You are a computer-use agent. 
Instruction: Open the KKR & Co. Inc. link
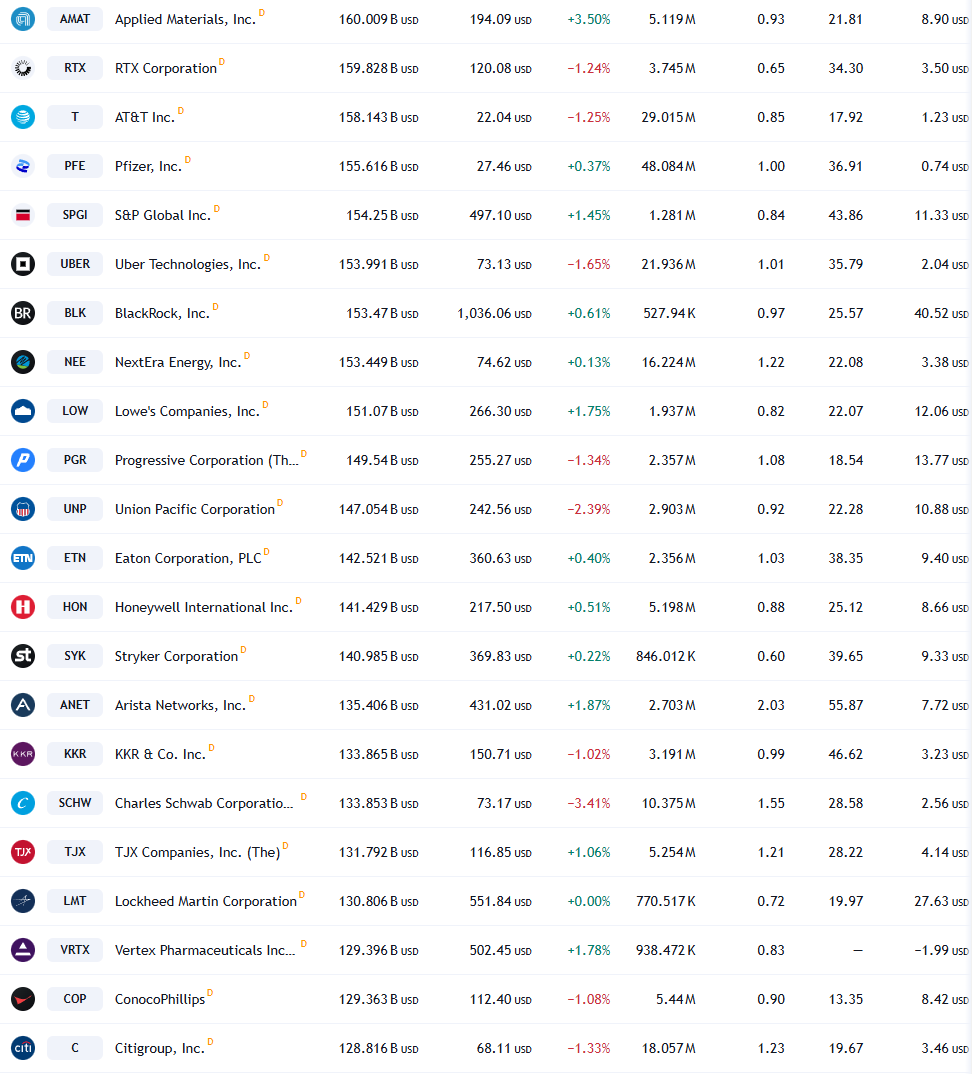160,754
